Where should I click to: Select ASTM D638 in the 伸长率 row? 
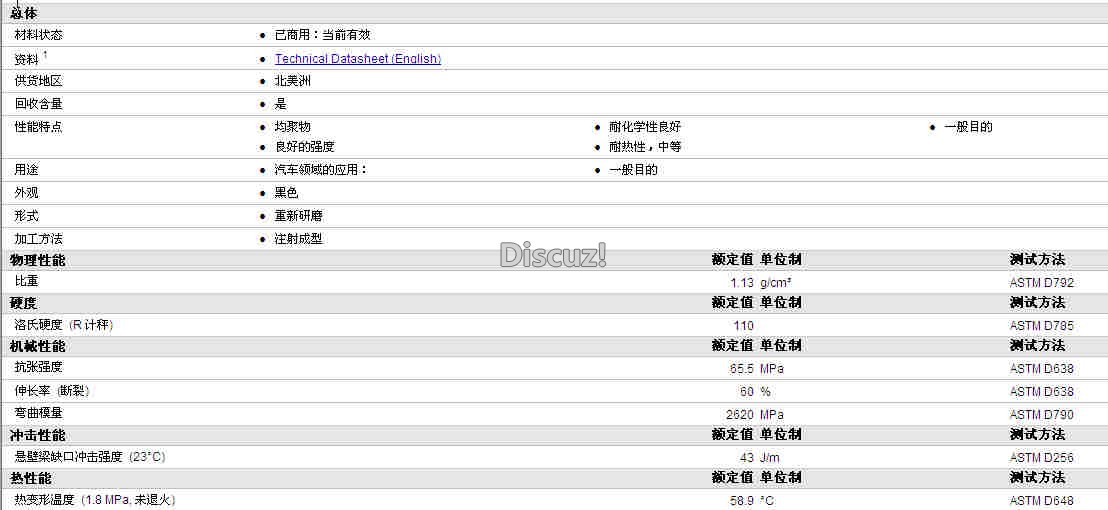pos(1042,391)
